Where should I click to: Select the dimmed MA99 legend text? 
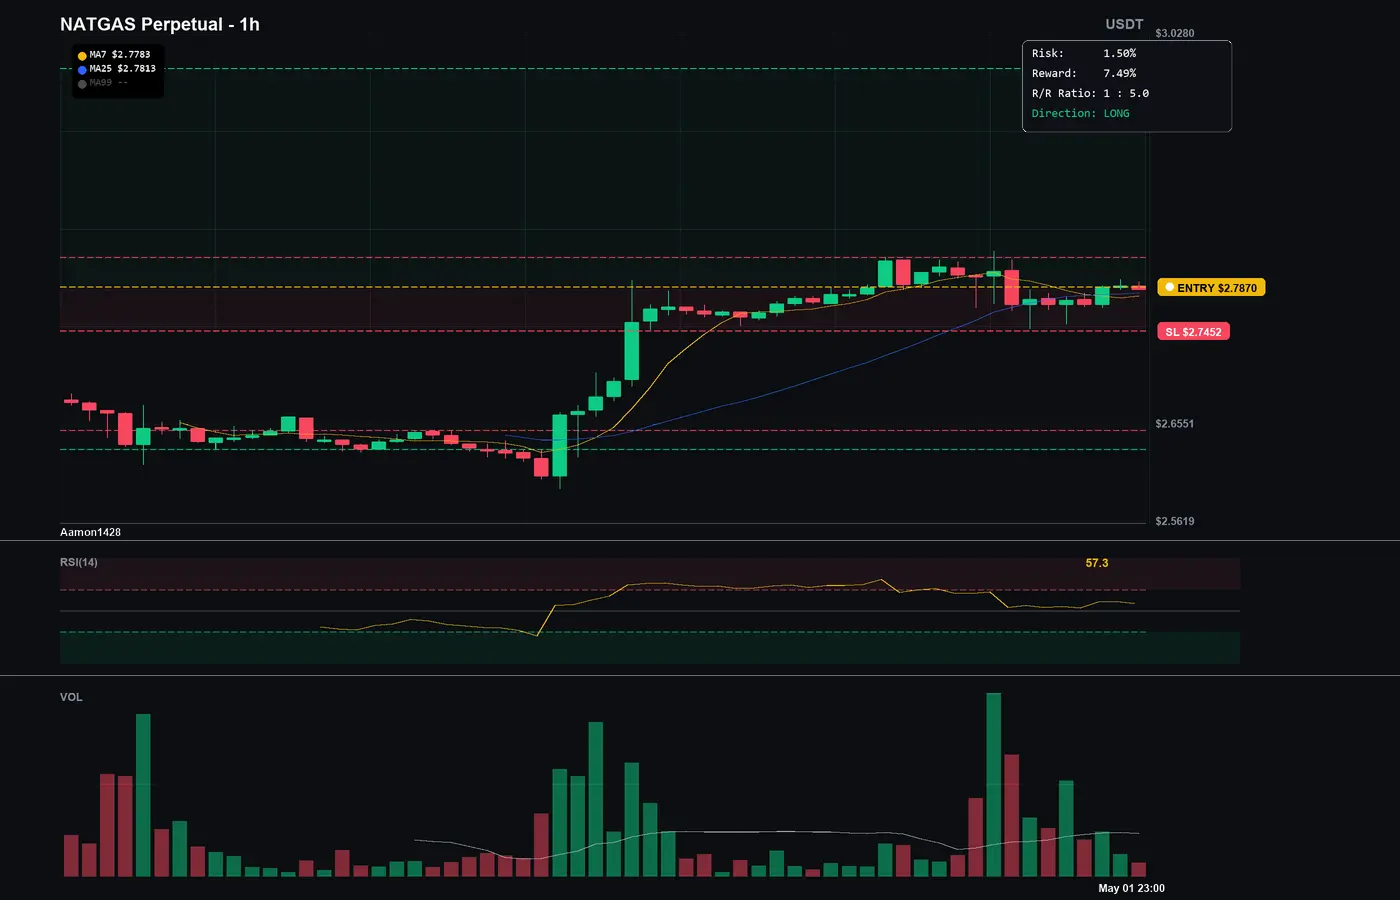click(x=109, y=83)
